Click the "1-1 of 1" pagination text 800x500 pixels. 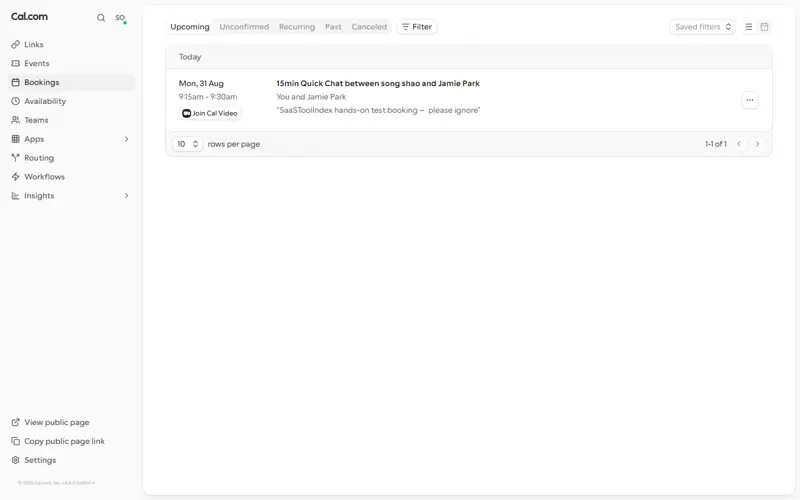point(715,144)
